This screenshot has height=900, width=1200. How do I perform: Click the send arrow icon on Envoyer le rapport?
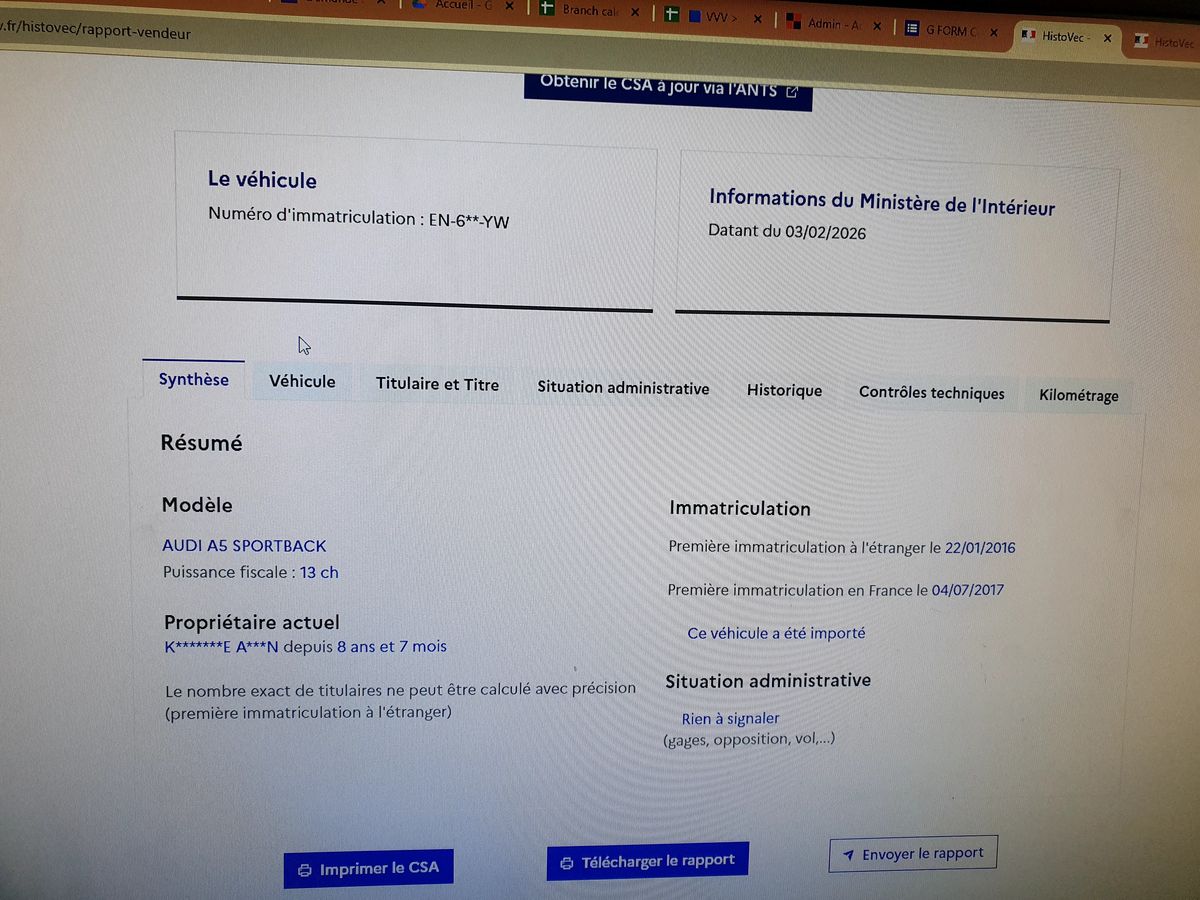(848, 856)
